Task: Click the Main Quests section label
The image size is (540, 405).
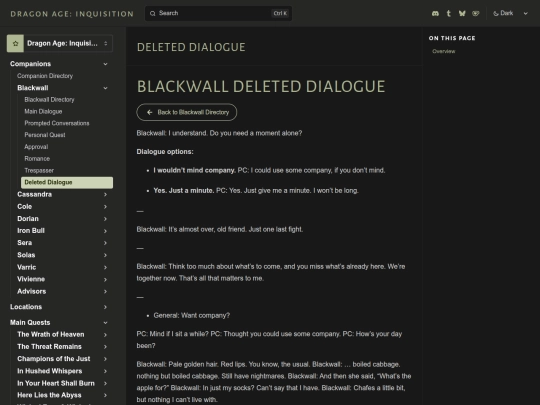Action: pyautogui.click(x=30, y=323)
